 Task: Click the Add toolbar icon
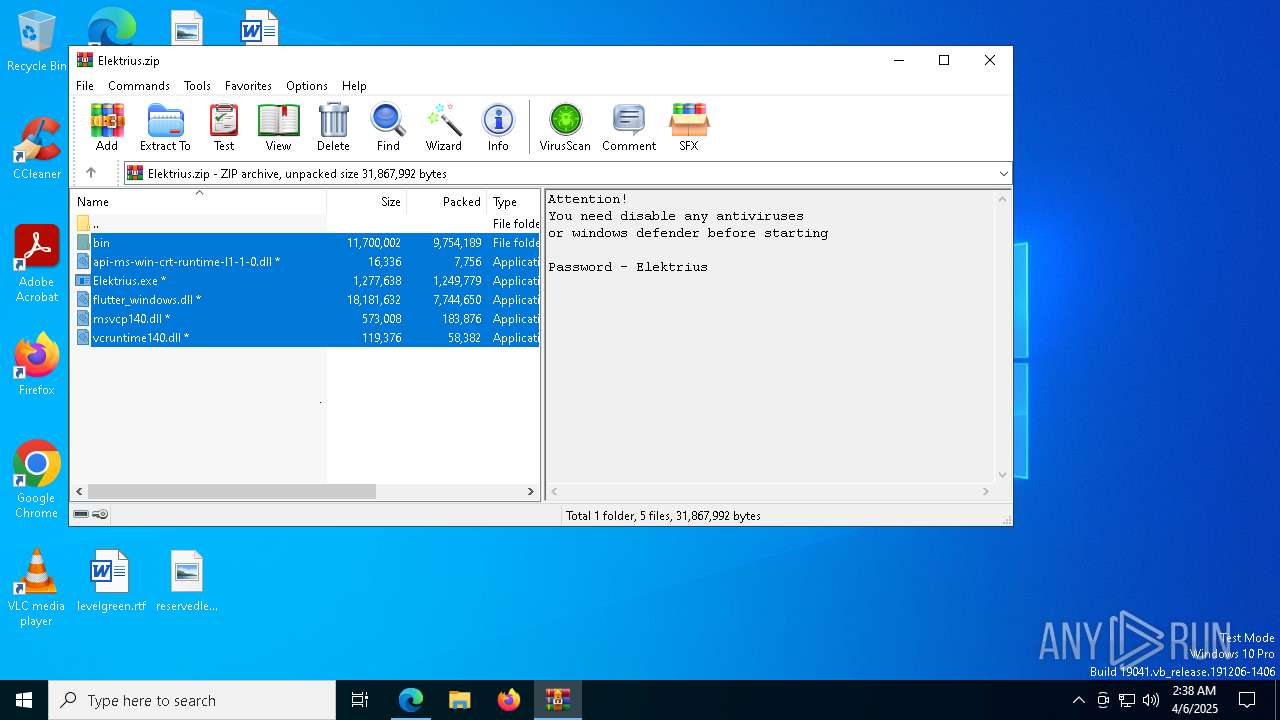(x=107, y=127)
